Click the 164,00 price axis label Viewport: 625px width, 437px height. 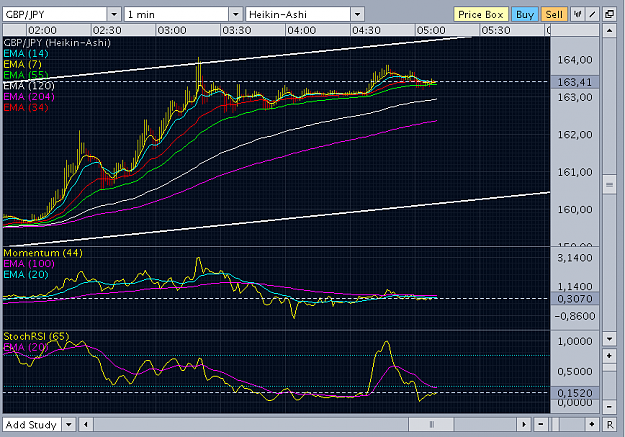pos(575,60)
